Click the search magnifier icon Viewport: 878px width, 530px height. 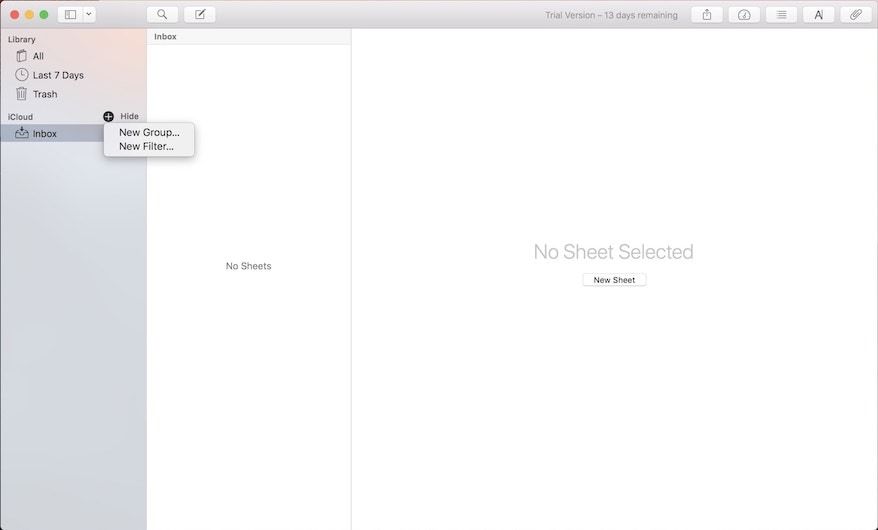[x=162, y=15]
